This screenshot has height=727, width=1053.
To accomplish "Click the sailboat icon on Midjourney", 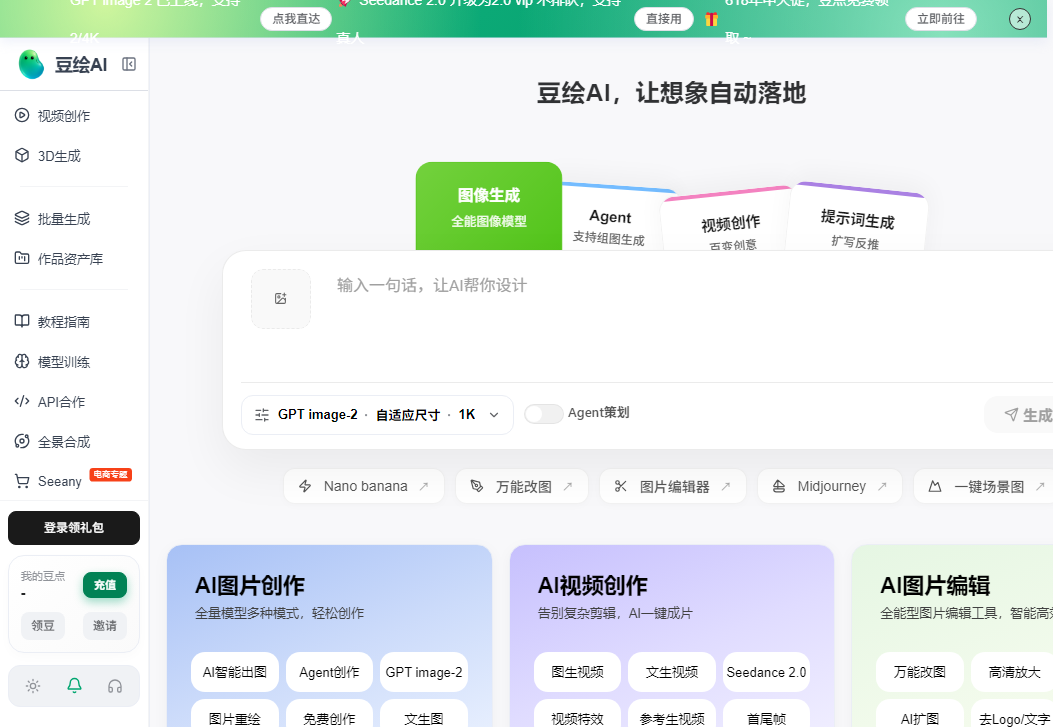I will coord(779,486).
